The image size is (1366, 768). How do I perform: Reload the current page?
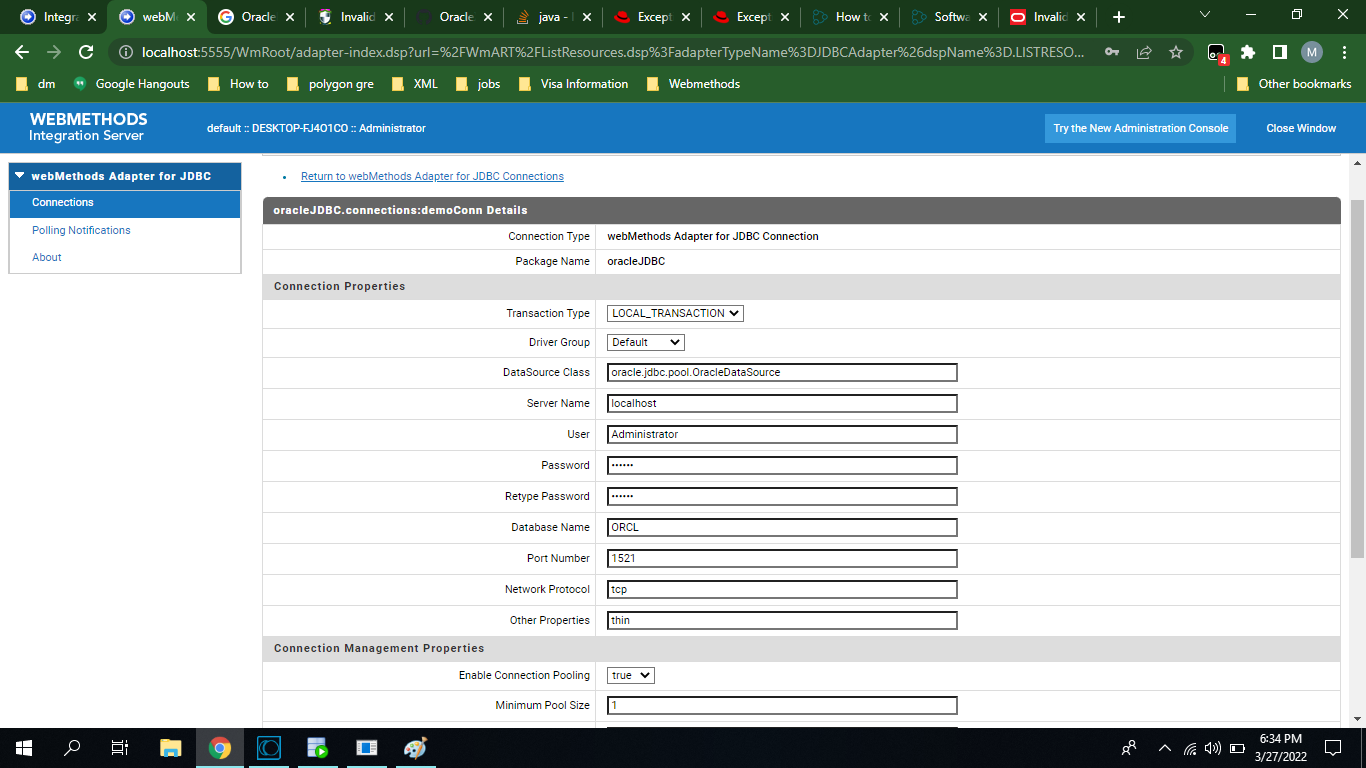click(x=86, y=52)
